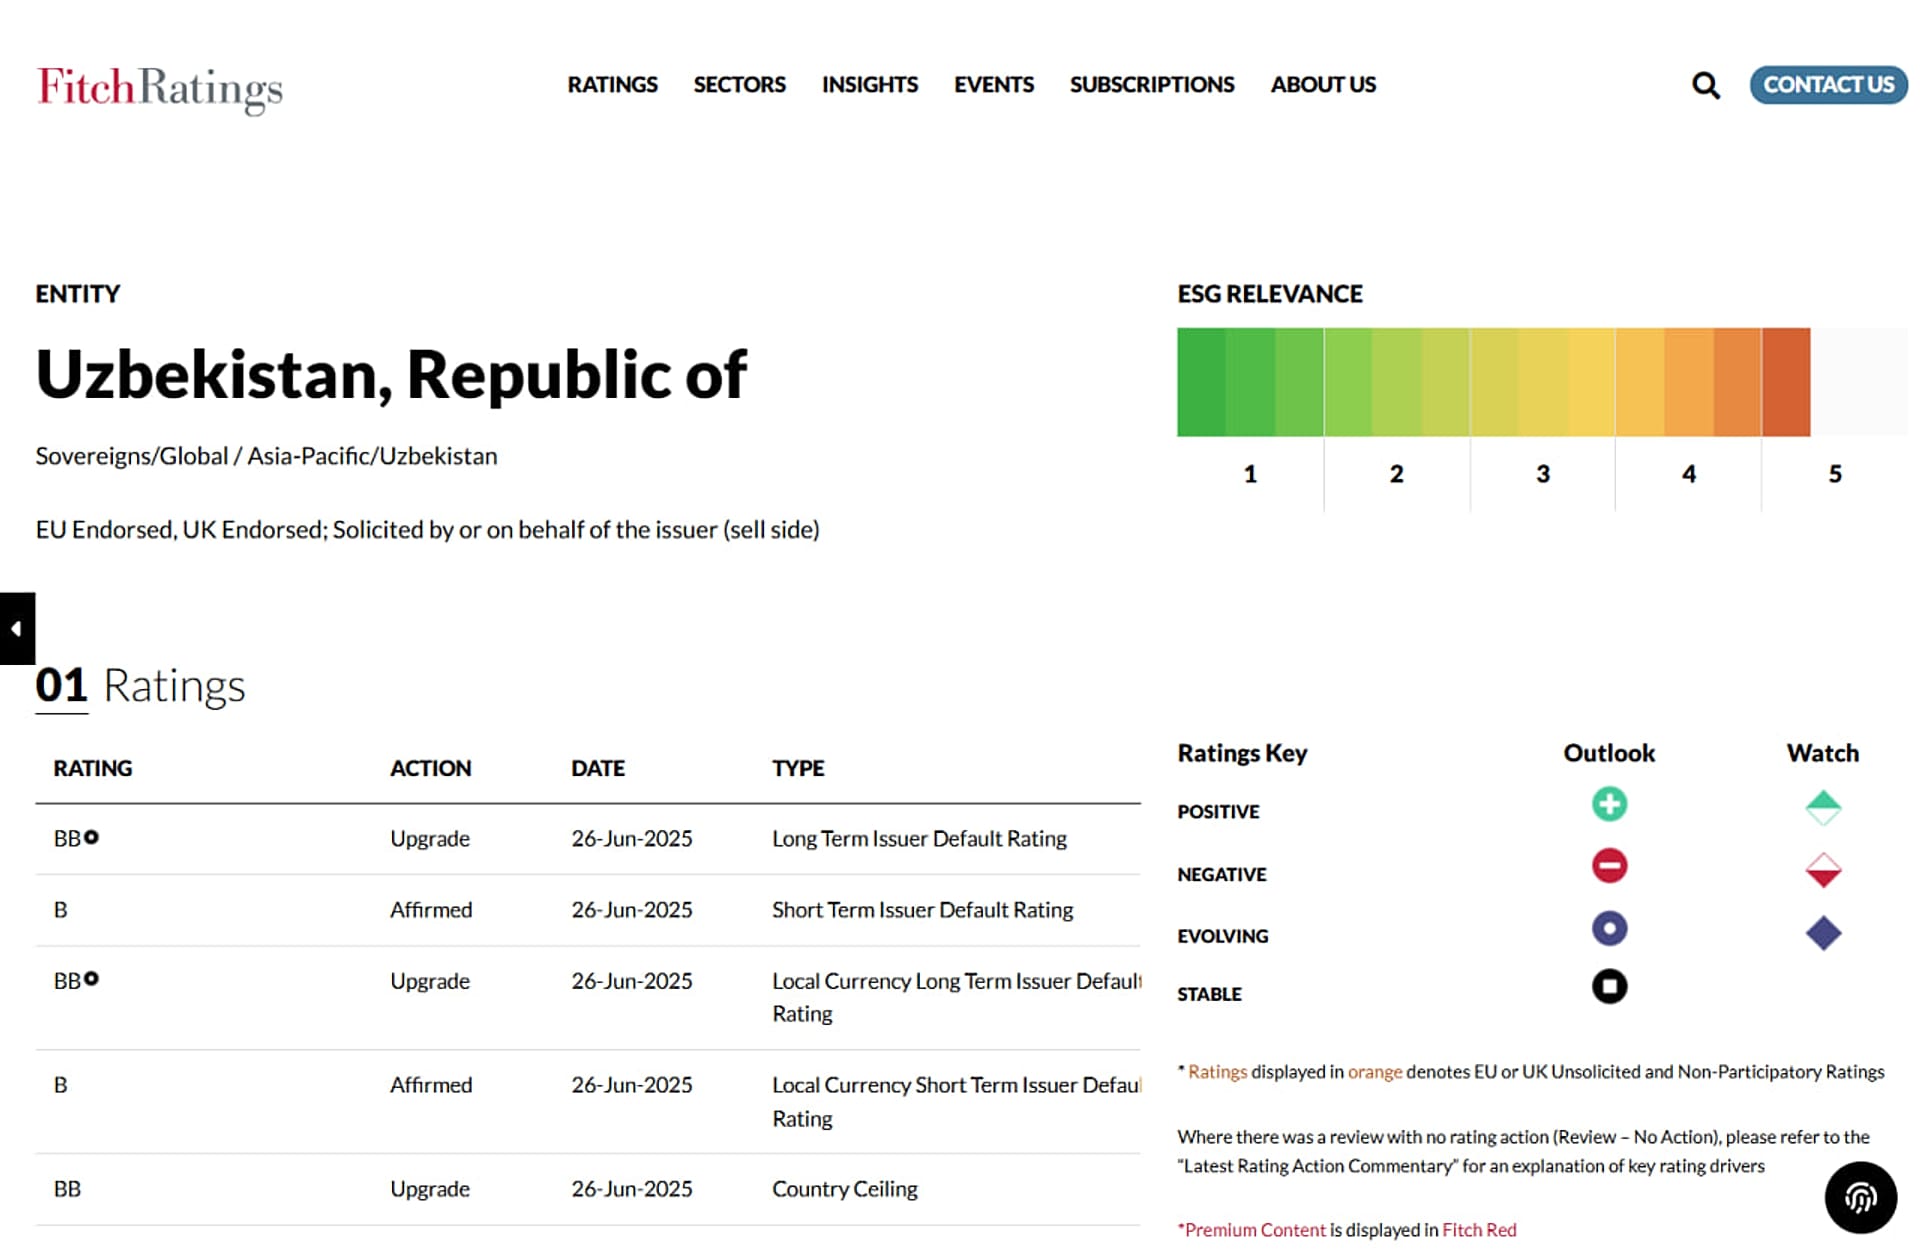Click the red negative outlook icon

tap(1609, 865)
